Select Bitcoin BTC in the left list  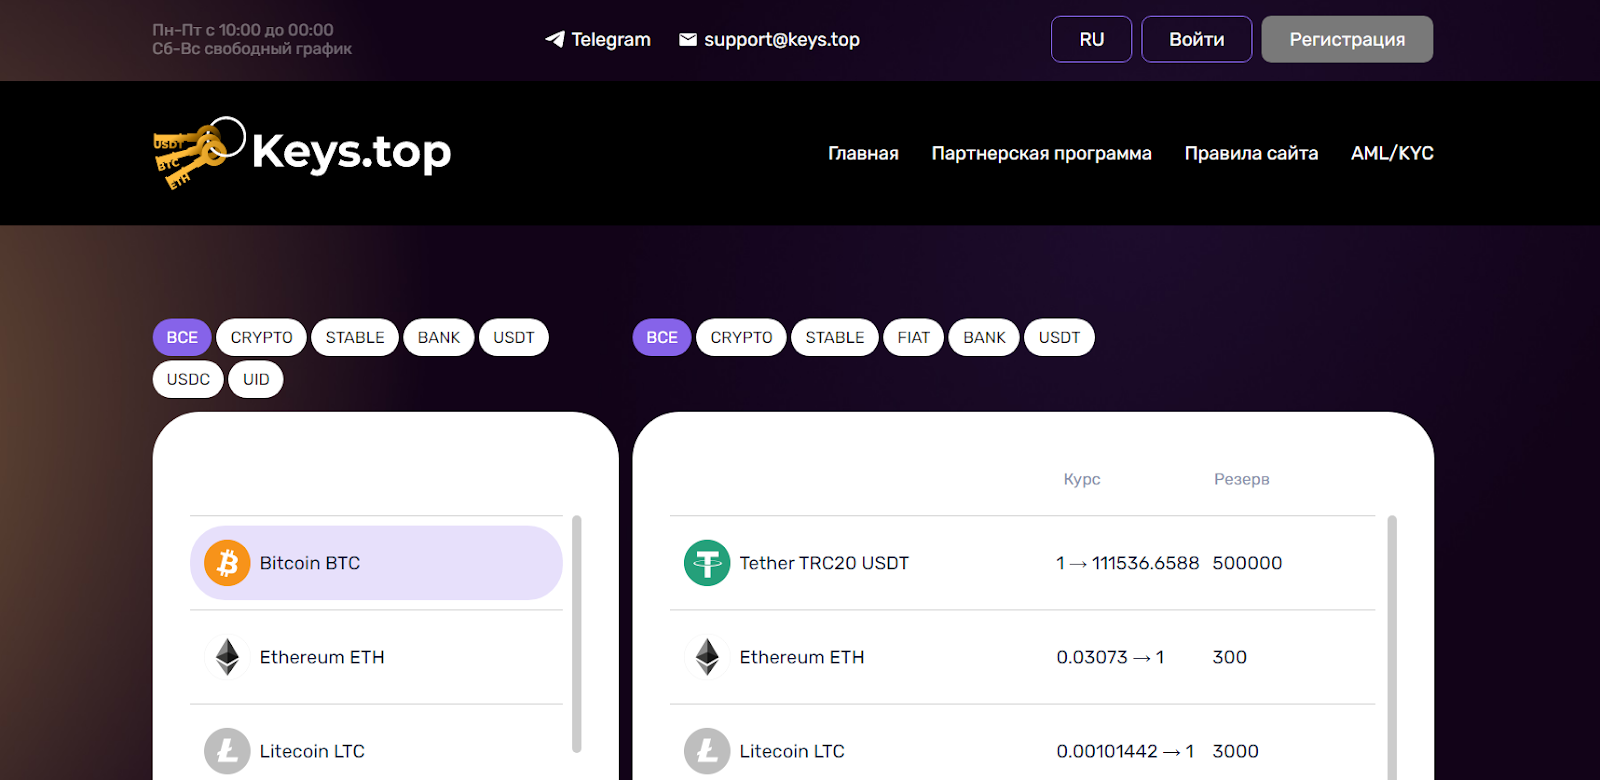(376, 563)
